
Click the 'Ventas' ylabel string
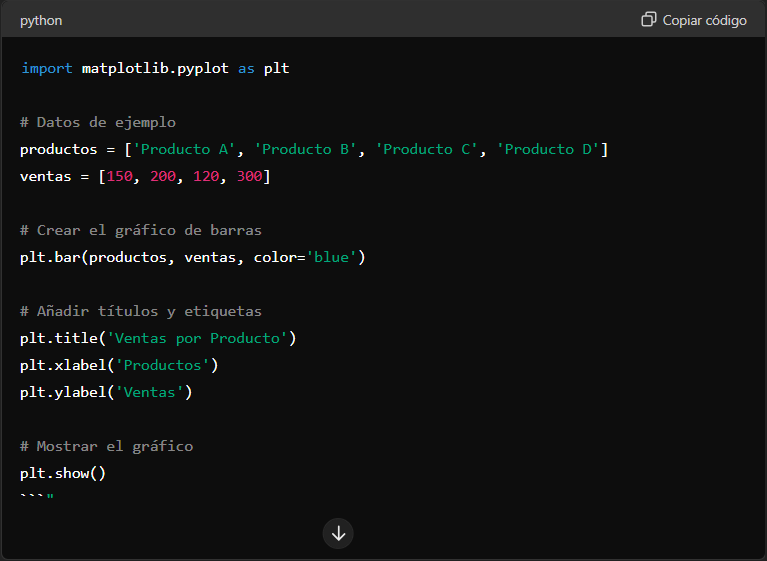tap(150, 392)
